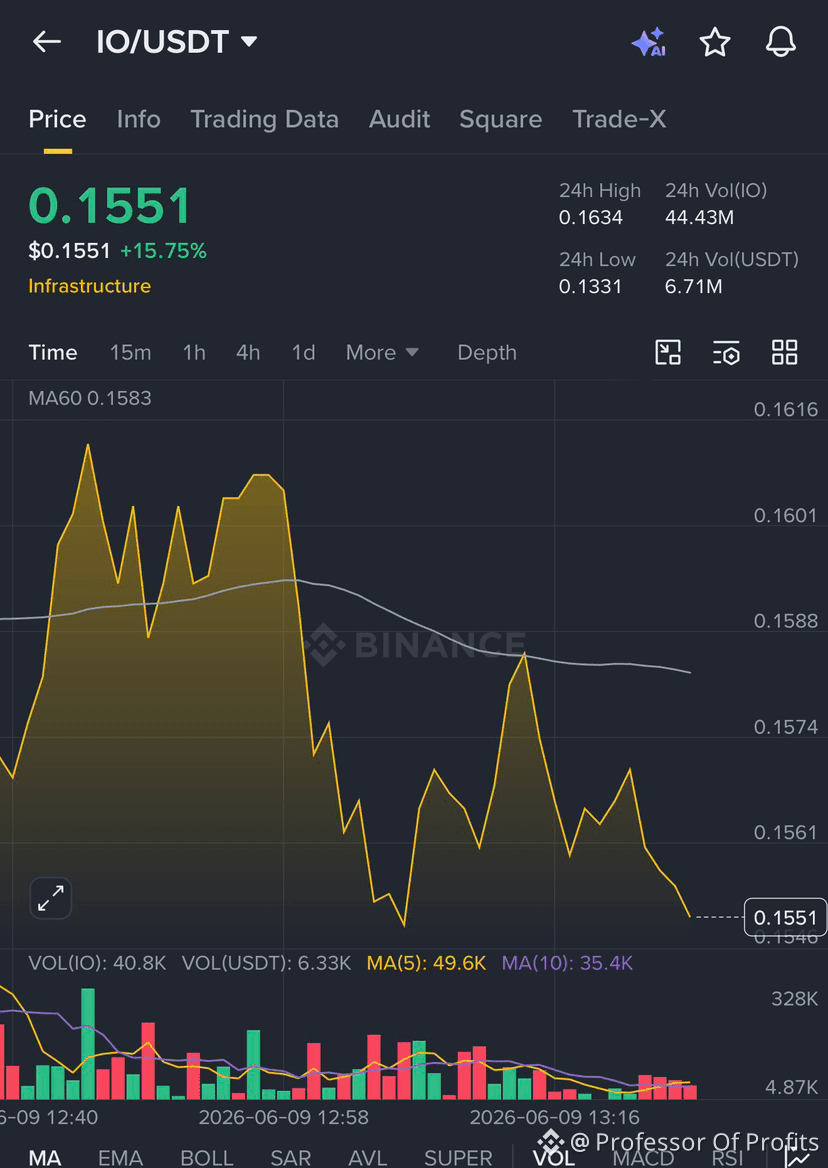This screenshot has width=828, height=1168.
Task: Click the 328K volume axis label
Action: (794, 999)
